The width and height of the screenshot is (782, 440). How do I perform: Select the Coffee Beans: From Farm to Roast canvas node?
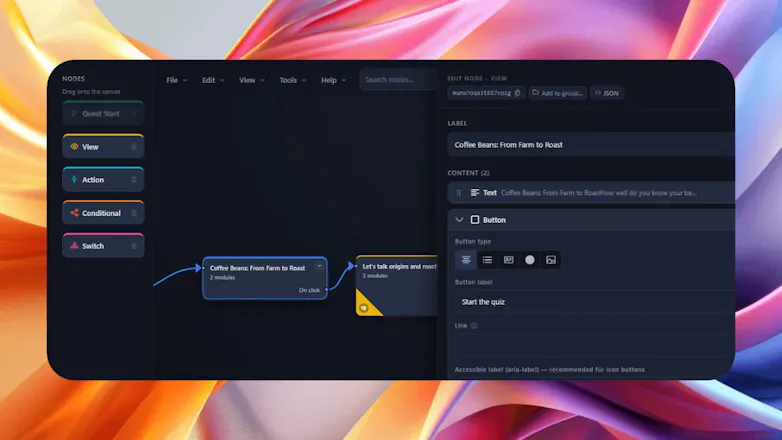point(265,278)
